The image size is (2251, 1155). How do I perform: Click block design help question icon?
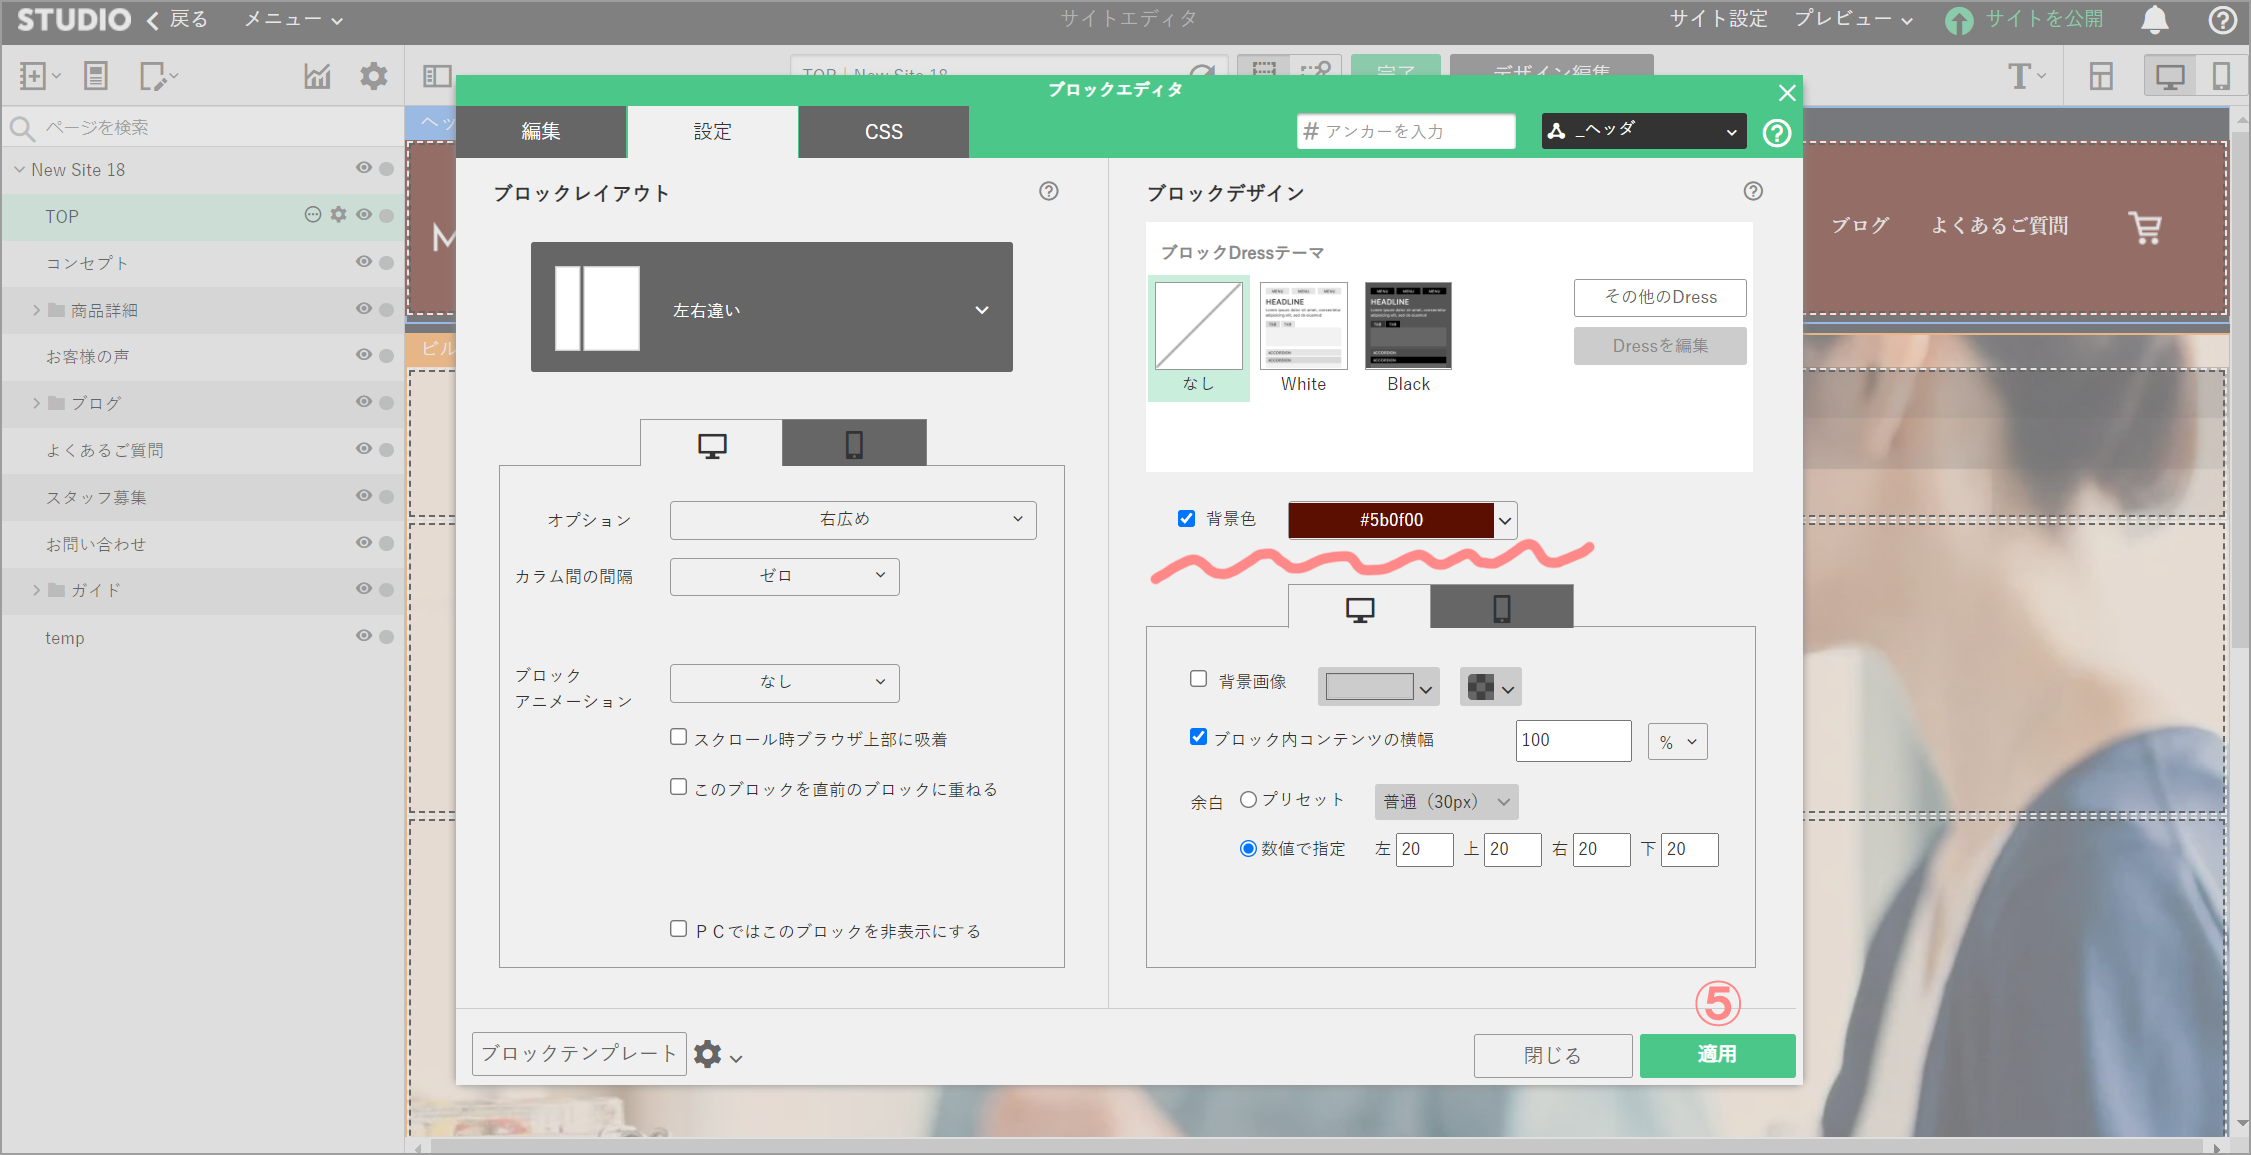pos(1752,191)
